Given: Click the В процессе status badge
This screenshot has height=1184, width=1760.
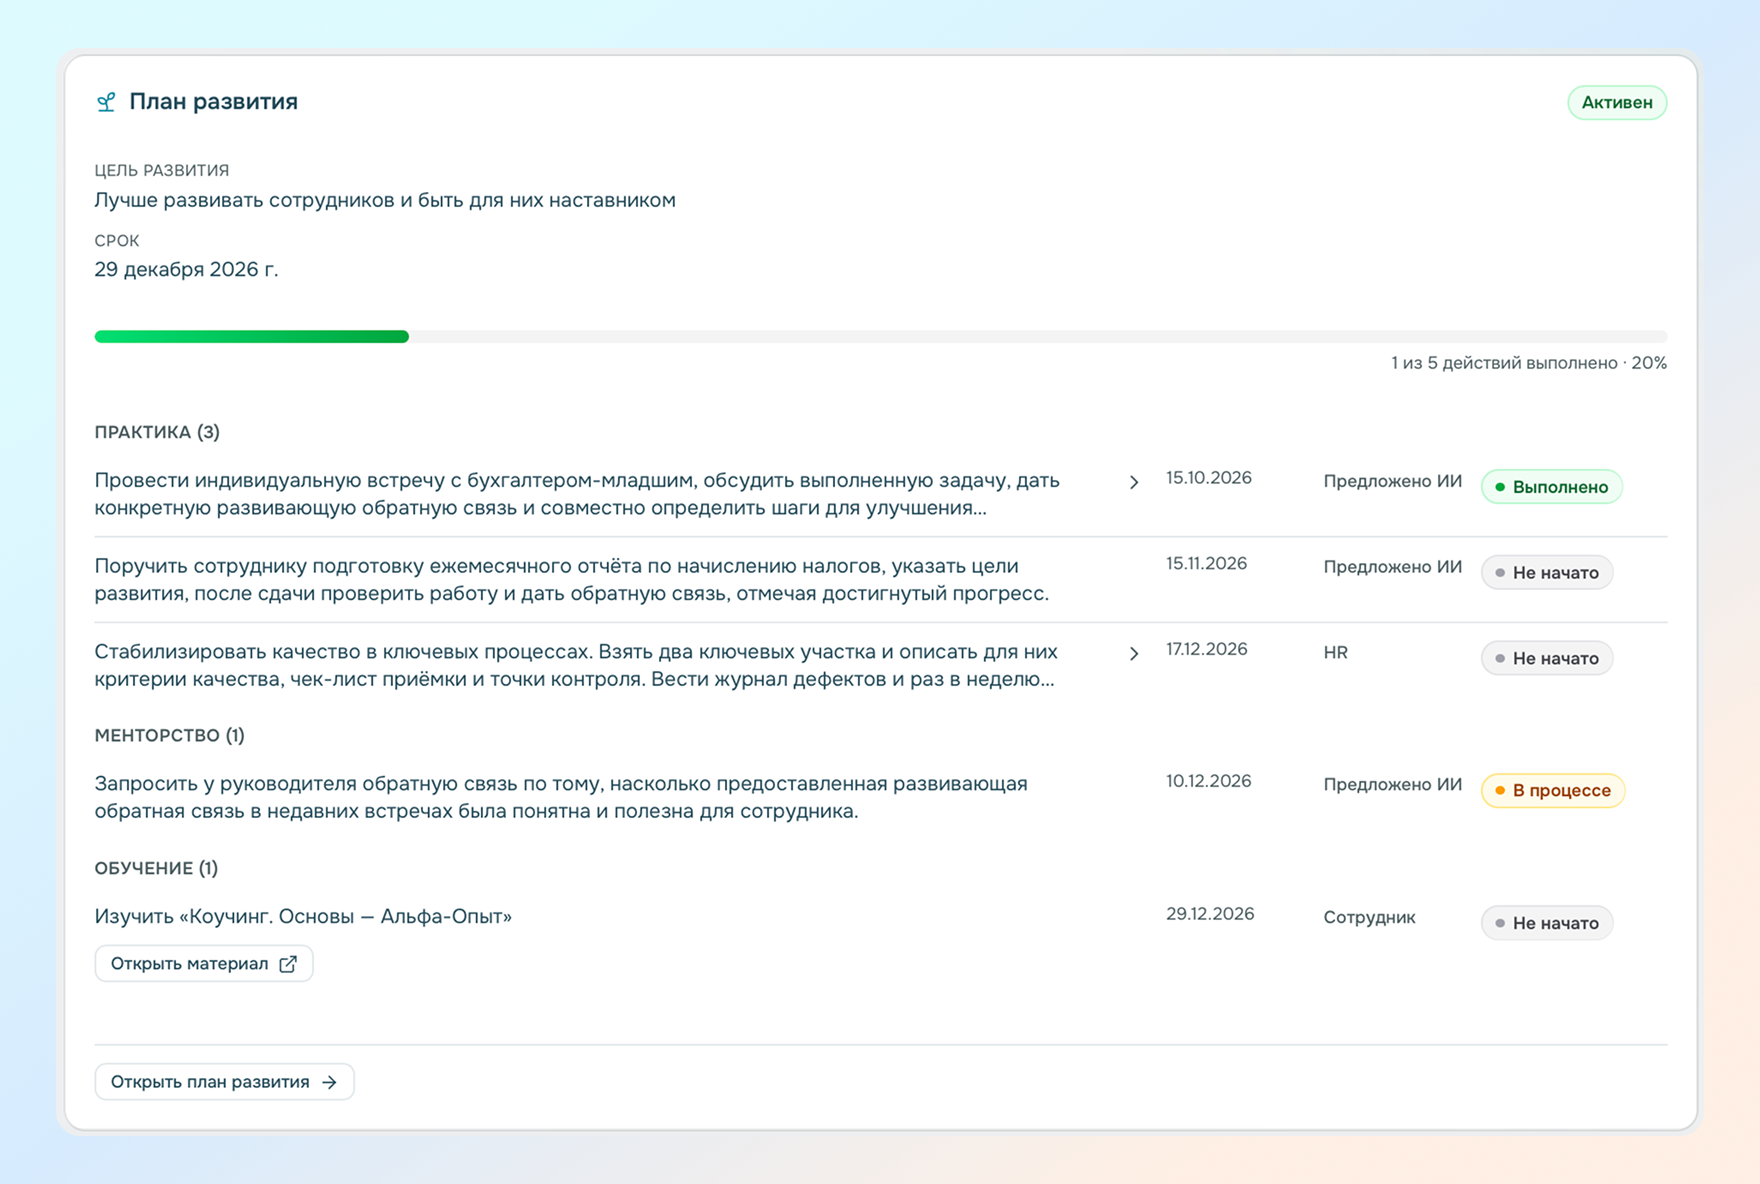Looking at the screenshot, I should pyautogui.click(x=1552, y=790).
